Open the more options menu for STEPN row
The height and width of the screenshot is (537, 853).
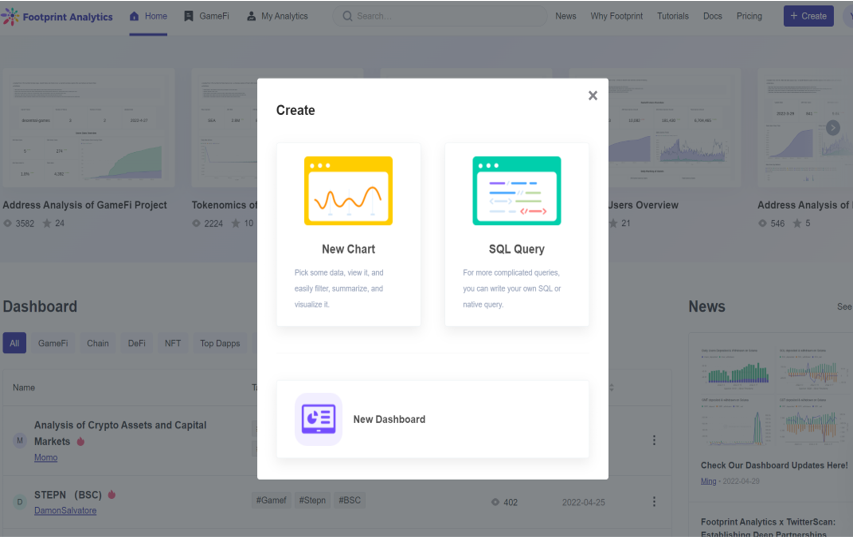pyautogui.click(x=654, y=502)
